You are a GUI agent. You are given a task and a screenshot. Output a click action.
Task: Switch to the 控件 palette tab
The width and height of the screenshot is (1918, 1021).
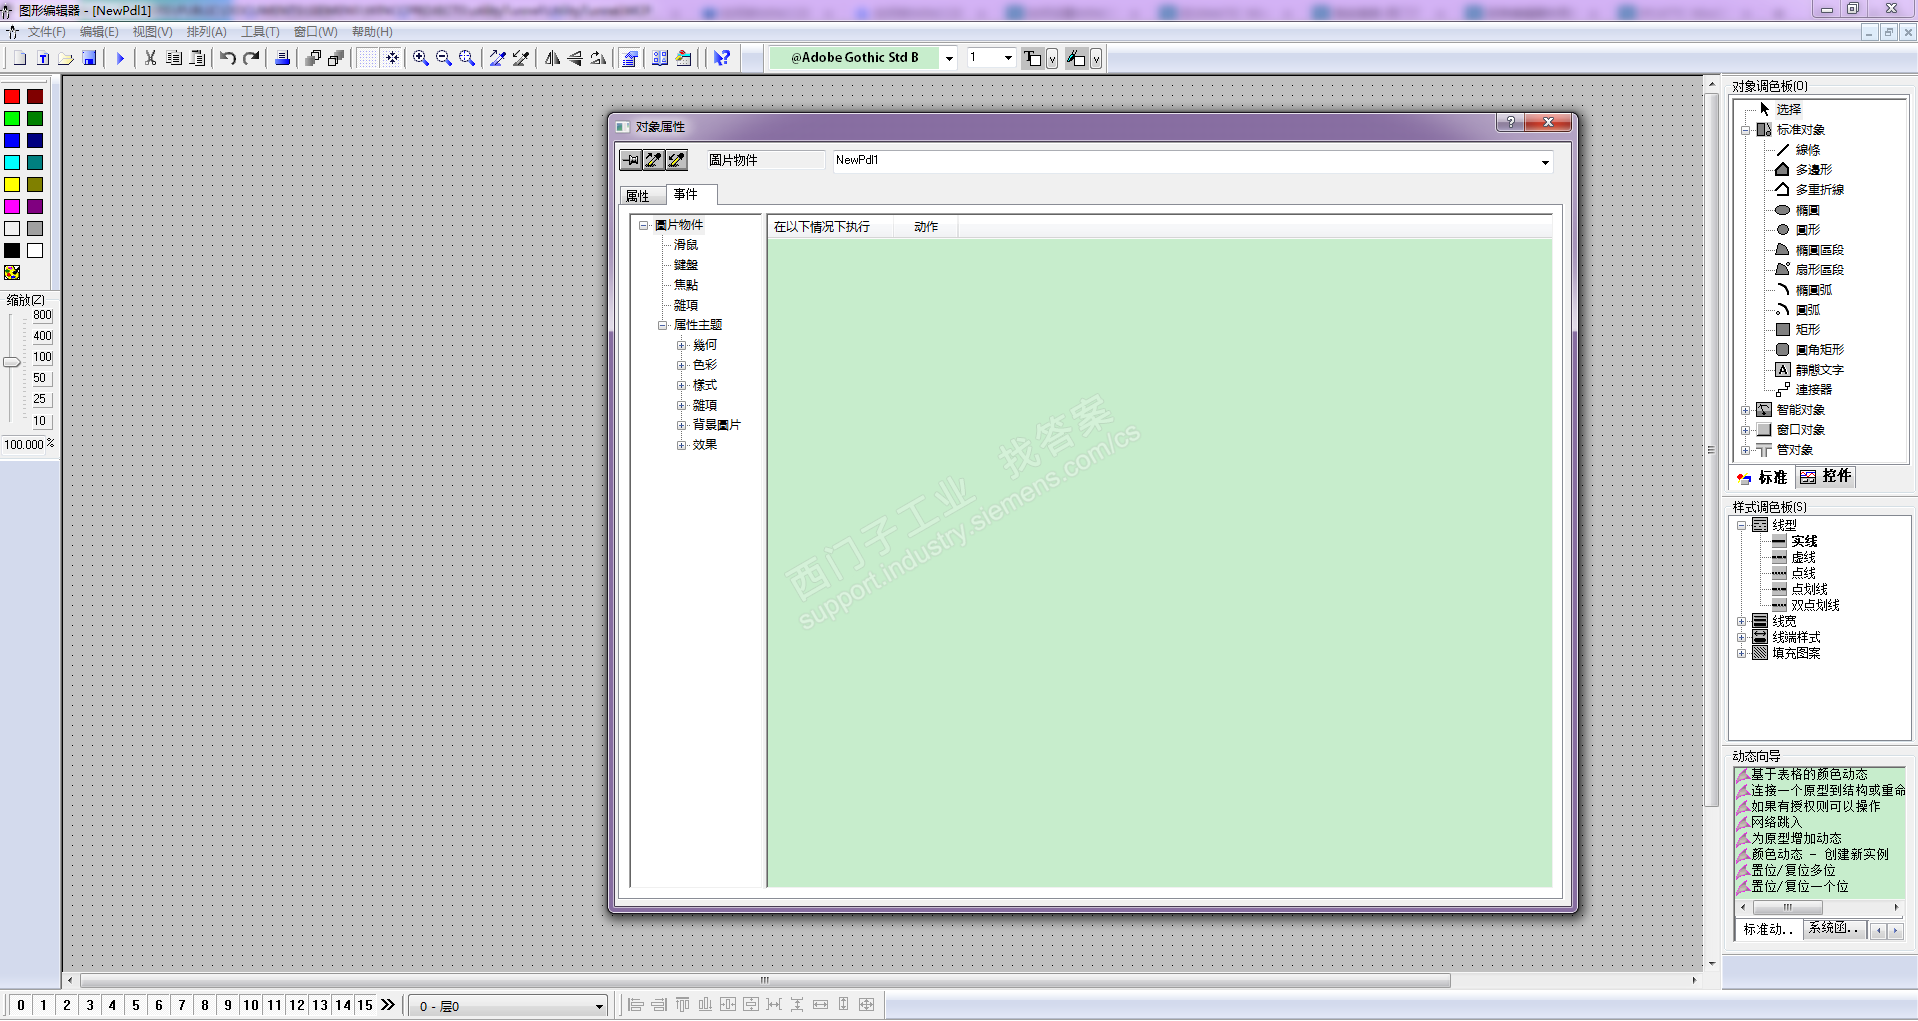(1826, 477)
